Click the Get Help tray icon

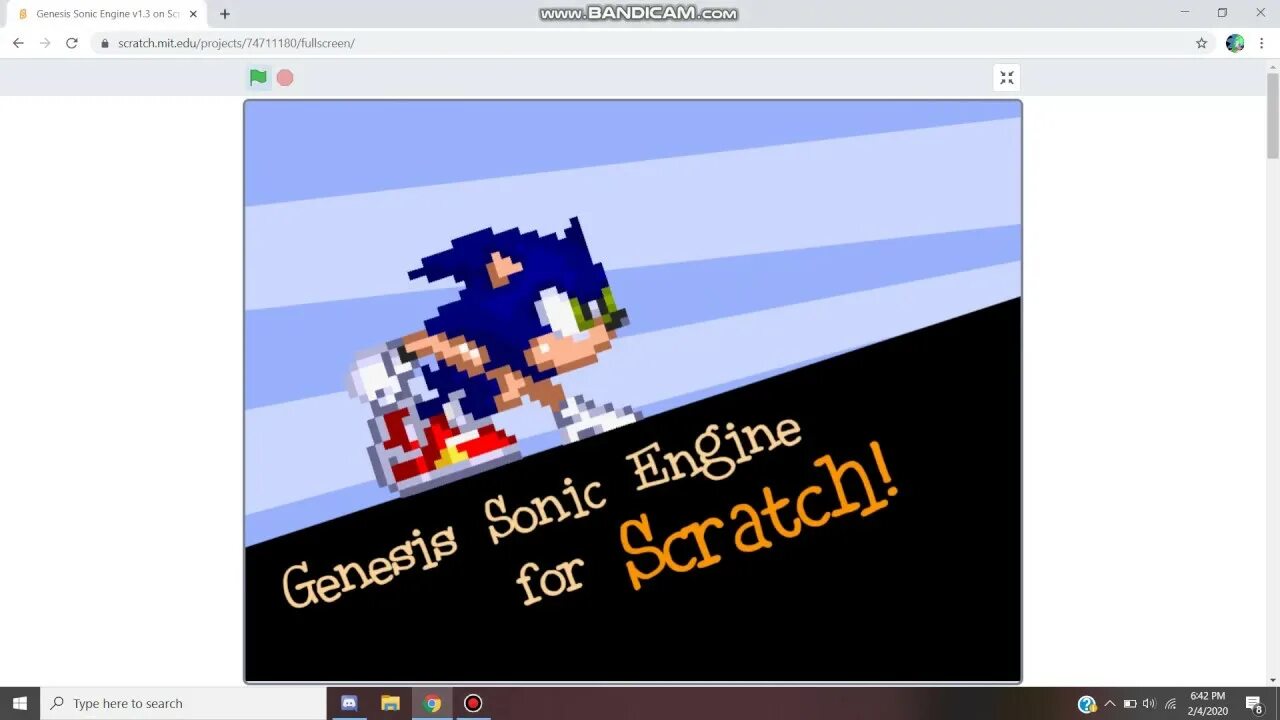[1087, 704]
